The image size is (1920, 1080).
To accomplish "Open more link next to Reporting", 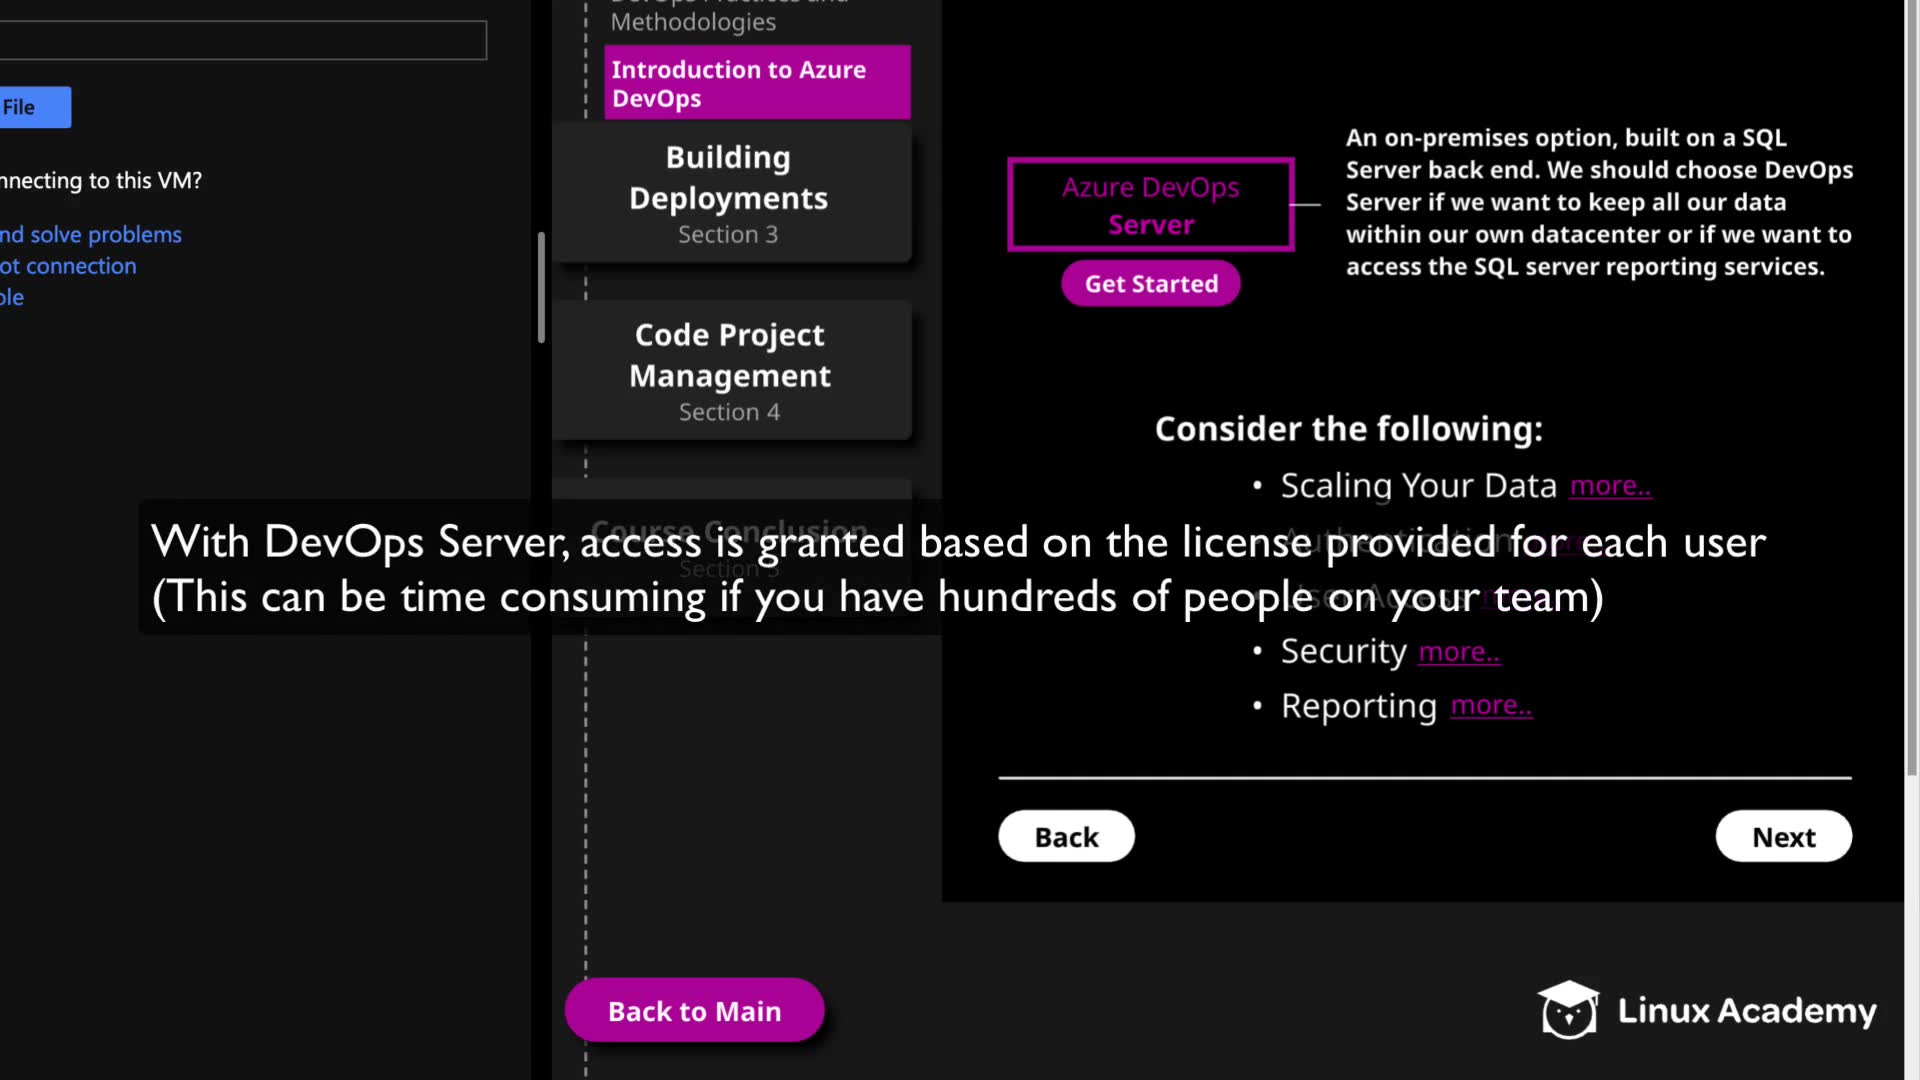I will pos(1491,706).
